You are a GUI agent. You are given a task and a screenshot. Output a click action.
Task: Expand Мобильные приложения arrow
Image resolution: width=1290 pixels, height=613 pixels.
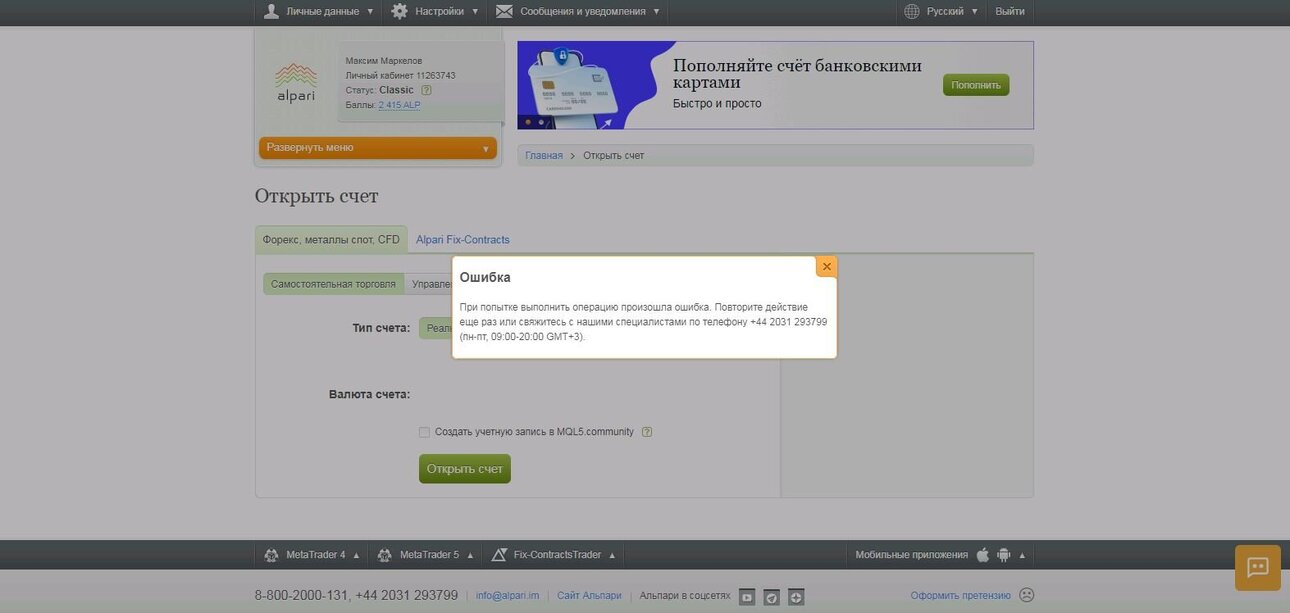1023,555
